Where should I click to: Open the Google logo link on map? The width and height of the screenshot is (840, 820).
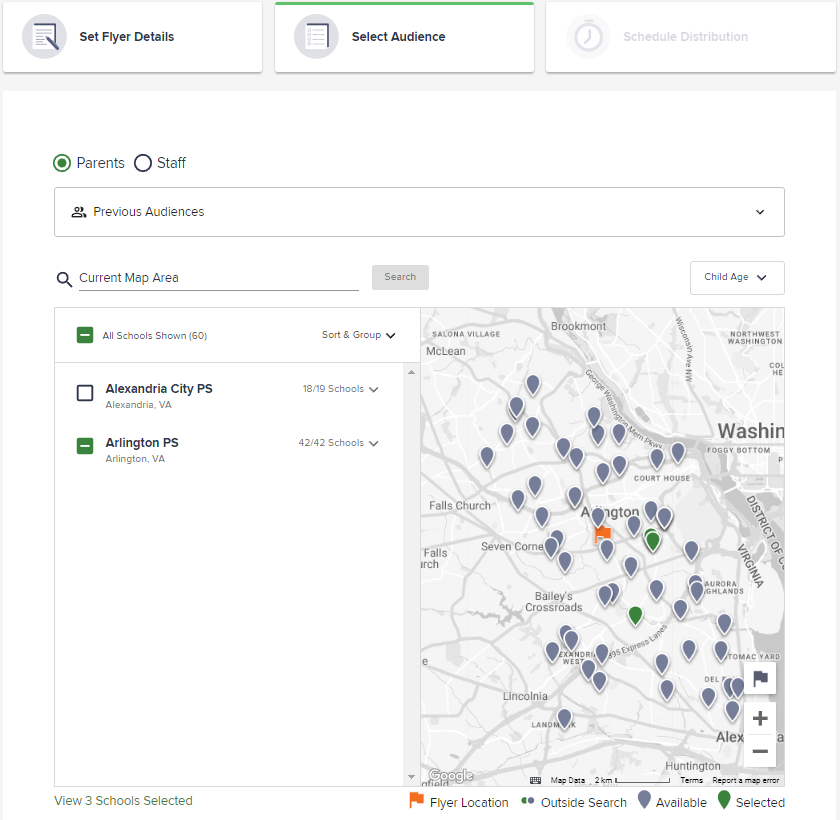tap(451, 776)
